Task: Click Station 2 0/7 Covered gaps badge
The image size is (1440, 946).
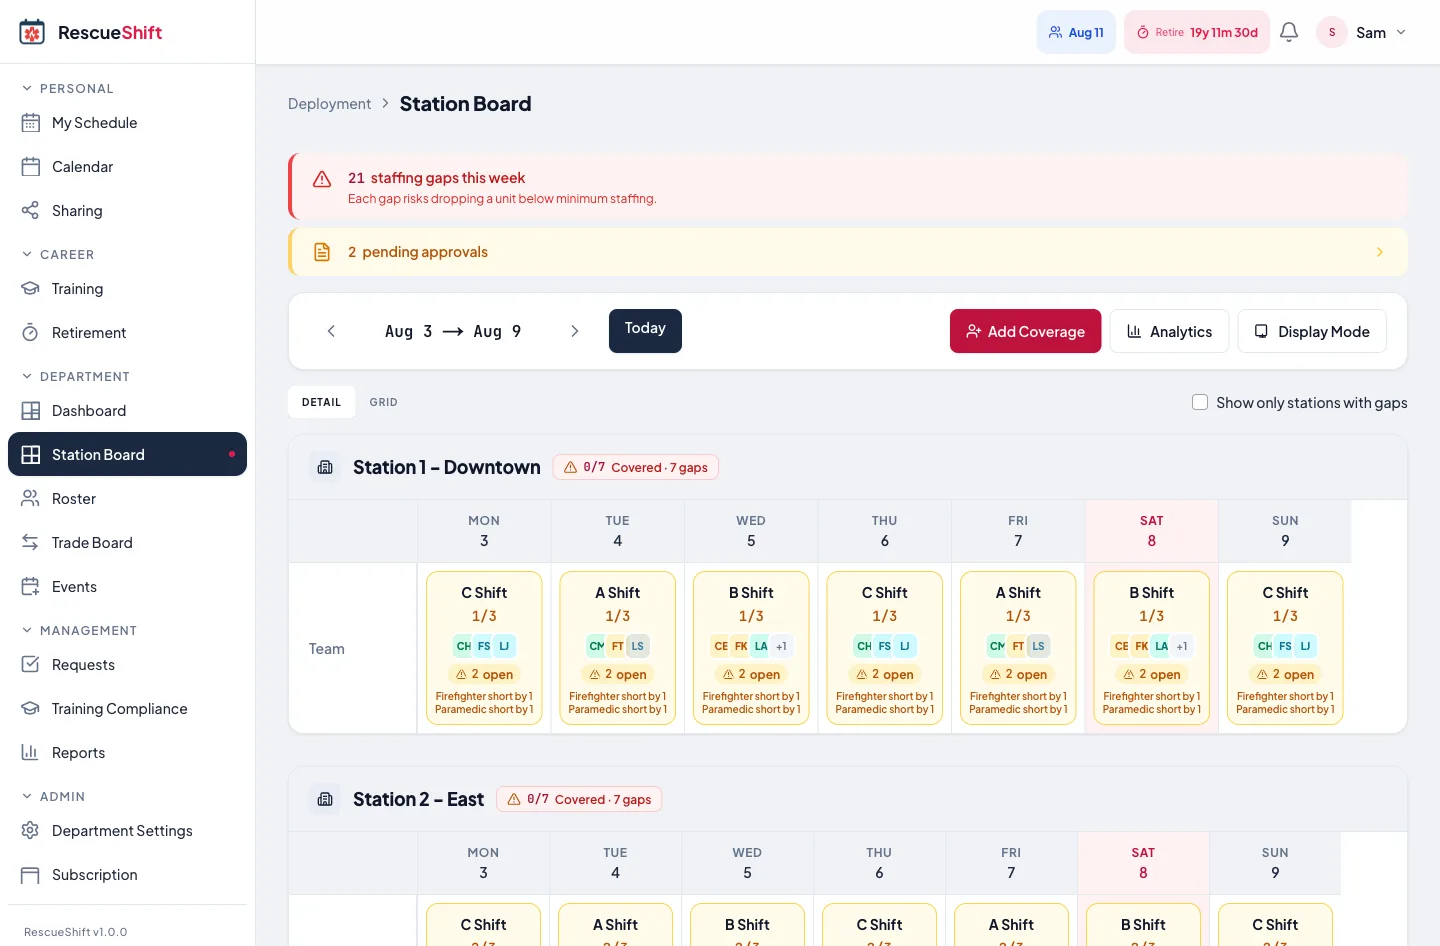Action: pyautogui.click(x=580, y=799)
